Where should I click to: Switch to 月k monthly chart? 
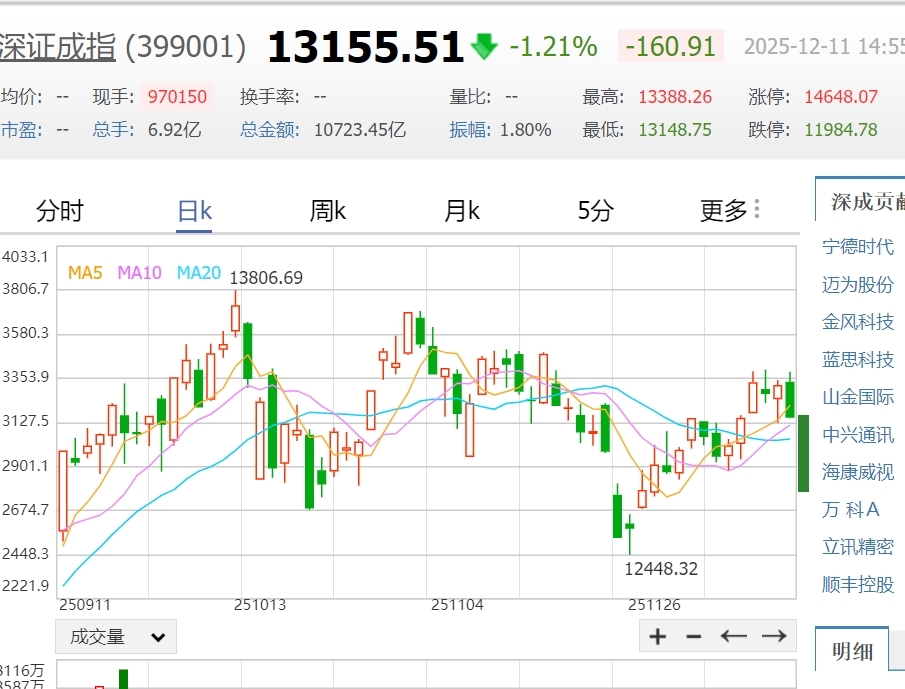tap(461, 211)
